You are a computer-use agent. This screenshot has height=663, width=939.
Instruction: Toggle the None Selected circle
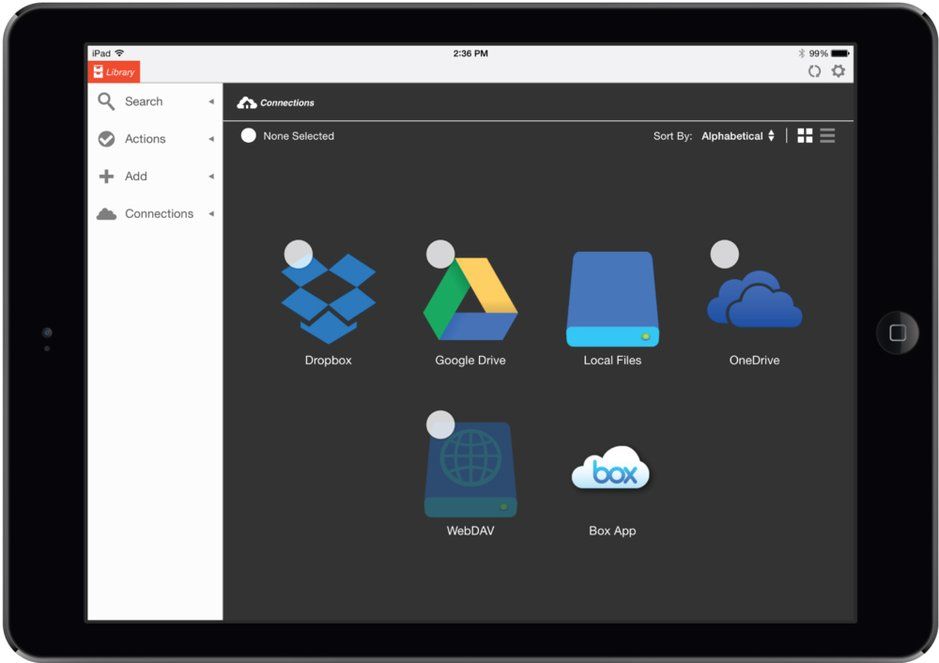click(249, 135)
